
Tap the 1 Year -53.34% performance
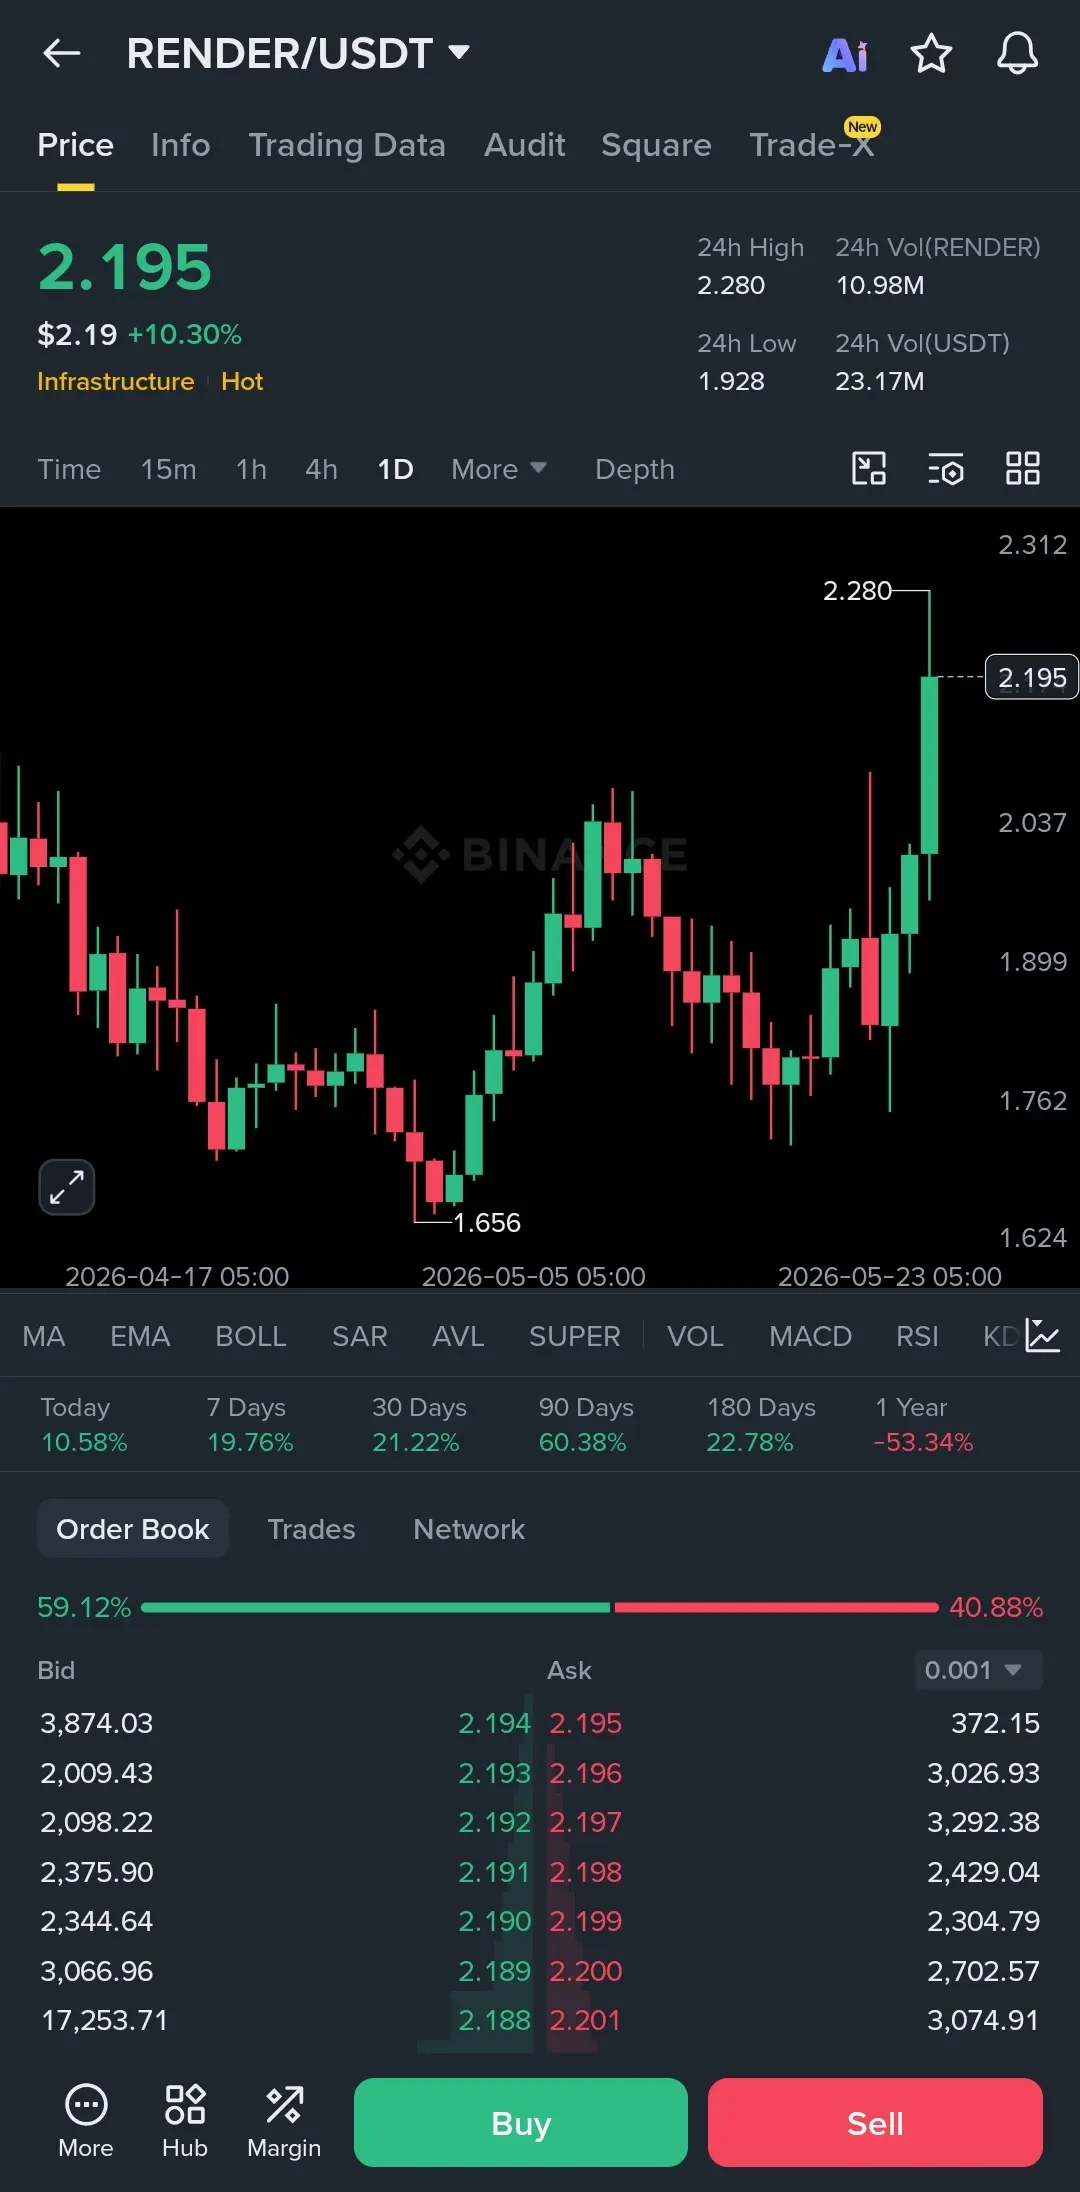coord(923,1424)
